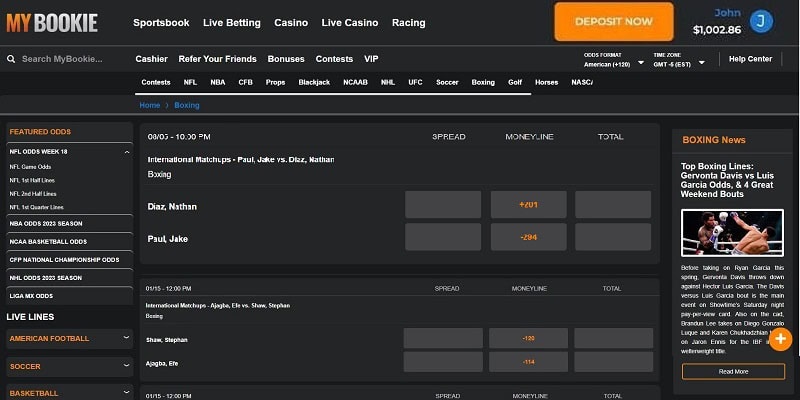Open NFL 2nd Half Lines
The image size is (800, 400).
click(x=33, y=194)
